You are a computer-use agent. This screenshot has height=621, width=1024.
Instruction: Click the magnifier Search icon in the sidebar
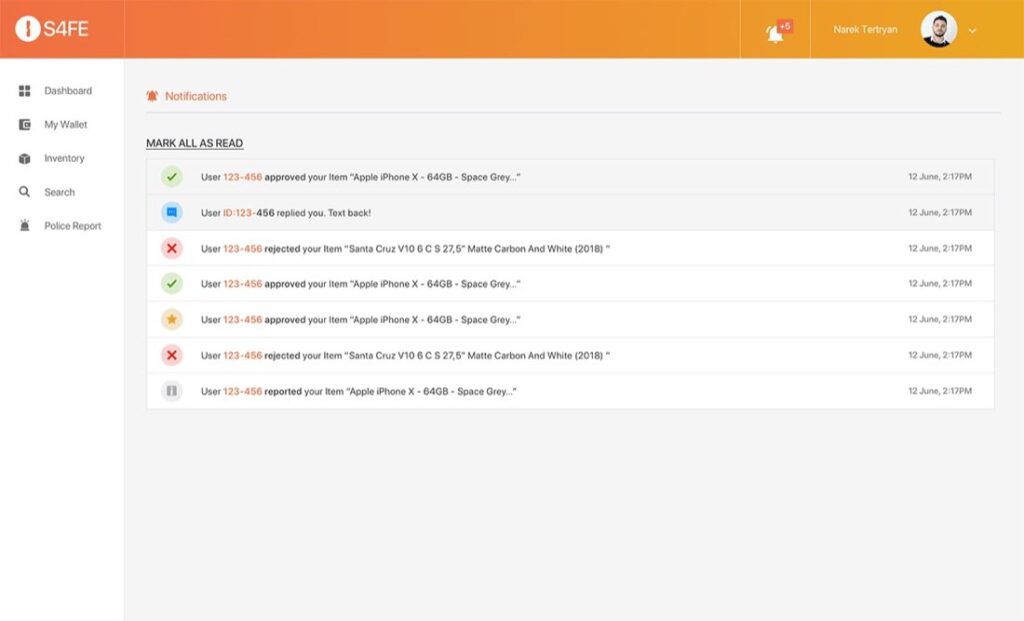coord(25,192)
